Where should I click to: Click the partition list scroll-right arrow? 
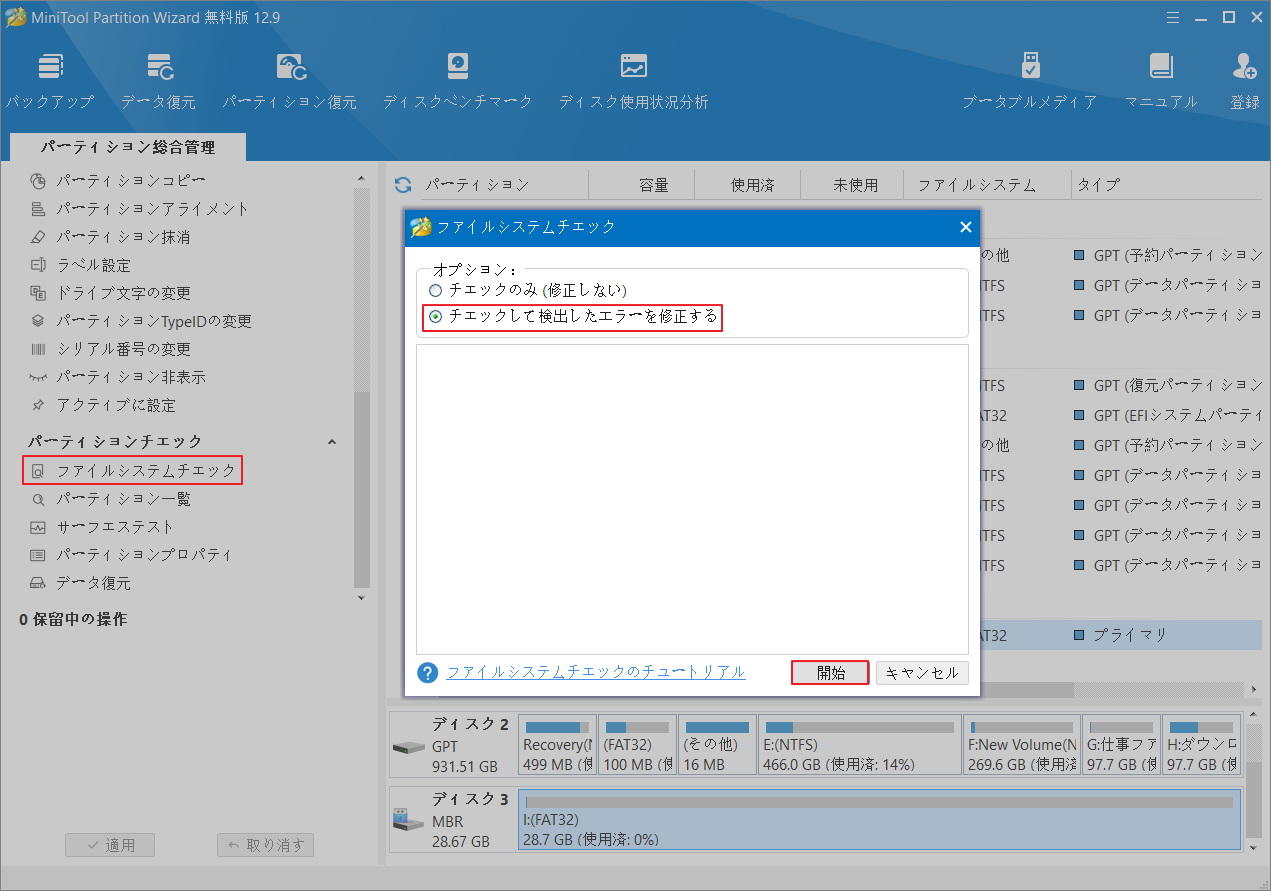point(1255,690)
